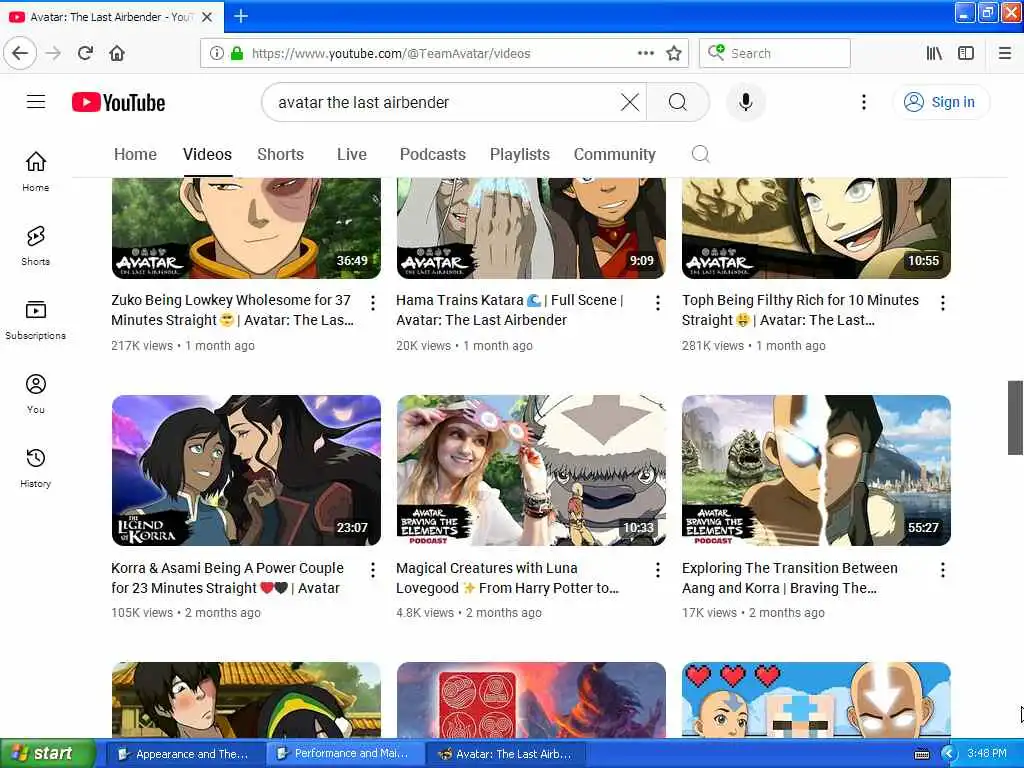The width and height of the screenshot is (1024, 768).
Task: Open YouTube guide hamburger menu
Action: (x=36, y=102)
